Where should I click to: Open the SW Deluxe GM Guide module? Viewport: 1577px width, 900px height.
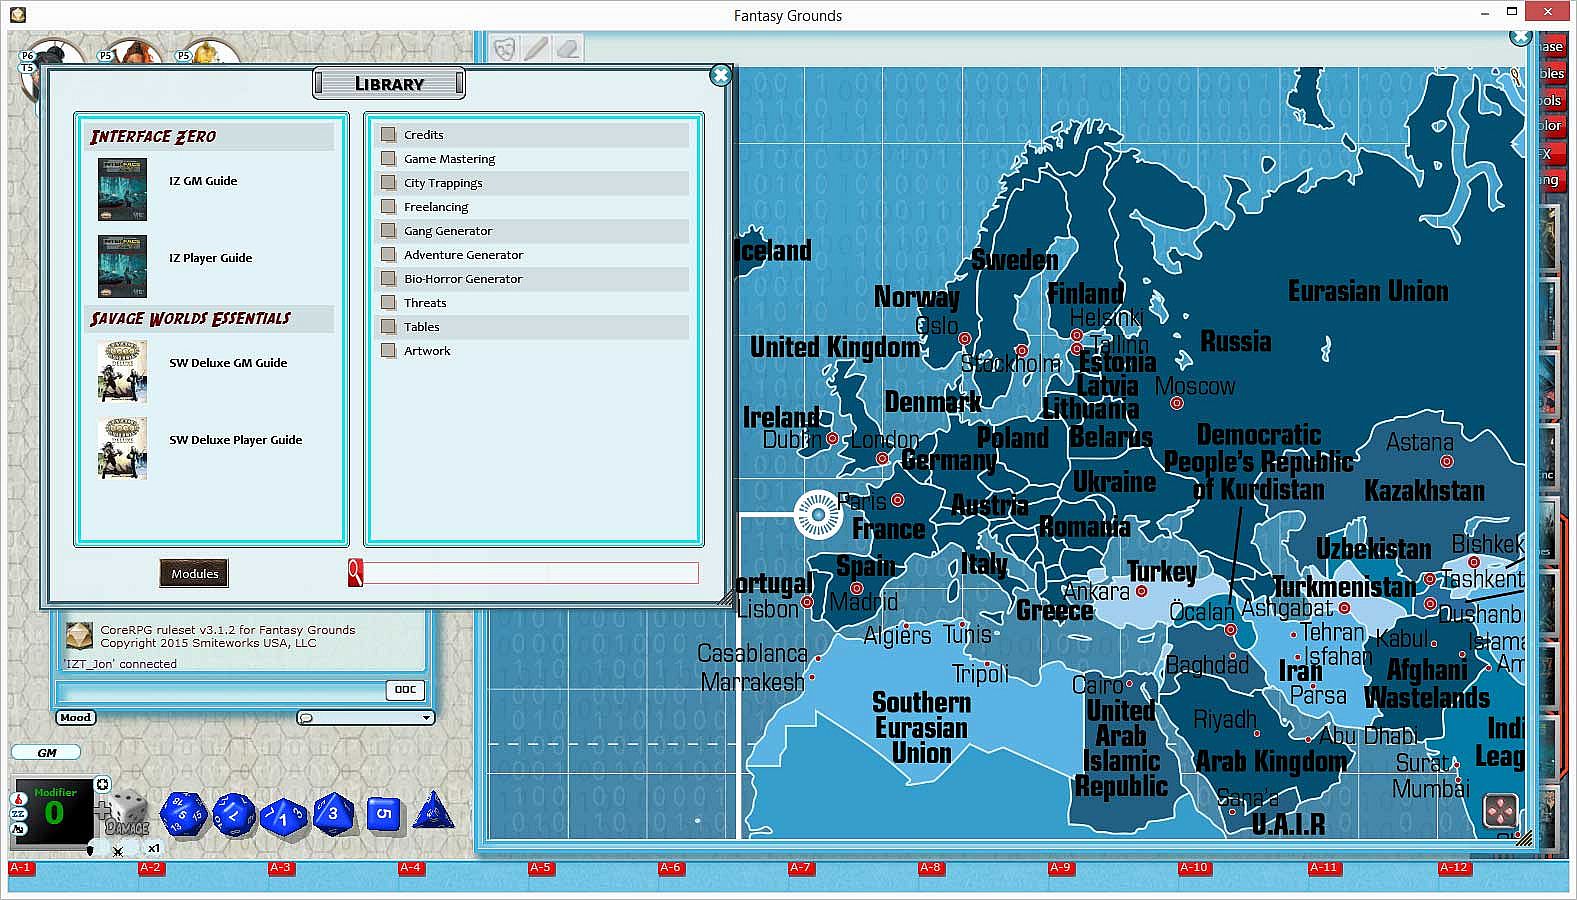click(x=122, y=372)
